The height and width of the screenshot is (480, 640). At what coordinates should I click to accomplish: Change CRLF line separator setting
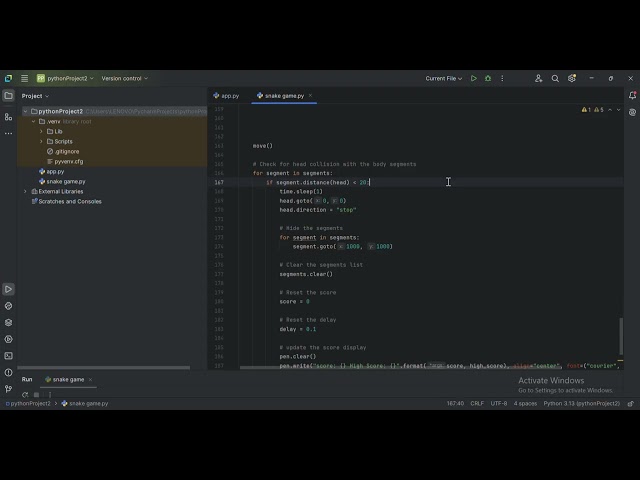477,404
